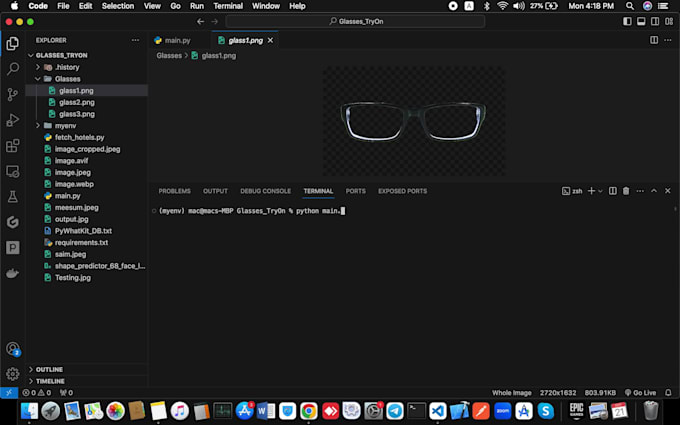This screenshot has width=680, height=425.
Task: Open the Source Control view
Action: (13, 94)
